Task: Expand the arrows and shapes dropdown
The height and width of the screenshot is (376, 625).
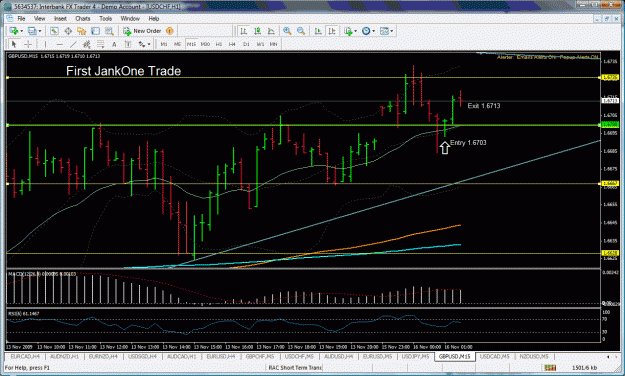Action: coord(149,44)
